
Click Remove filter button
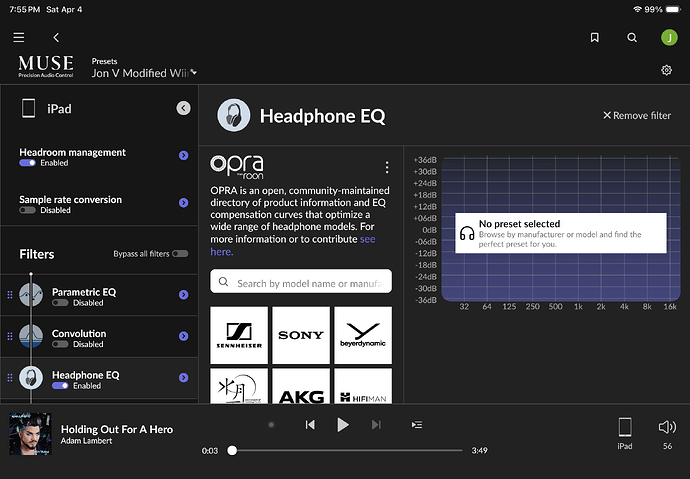(x=637, y=116)
